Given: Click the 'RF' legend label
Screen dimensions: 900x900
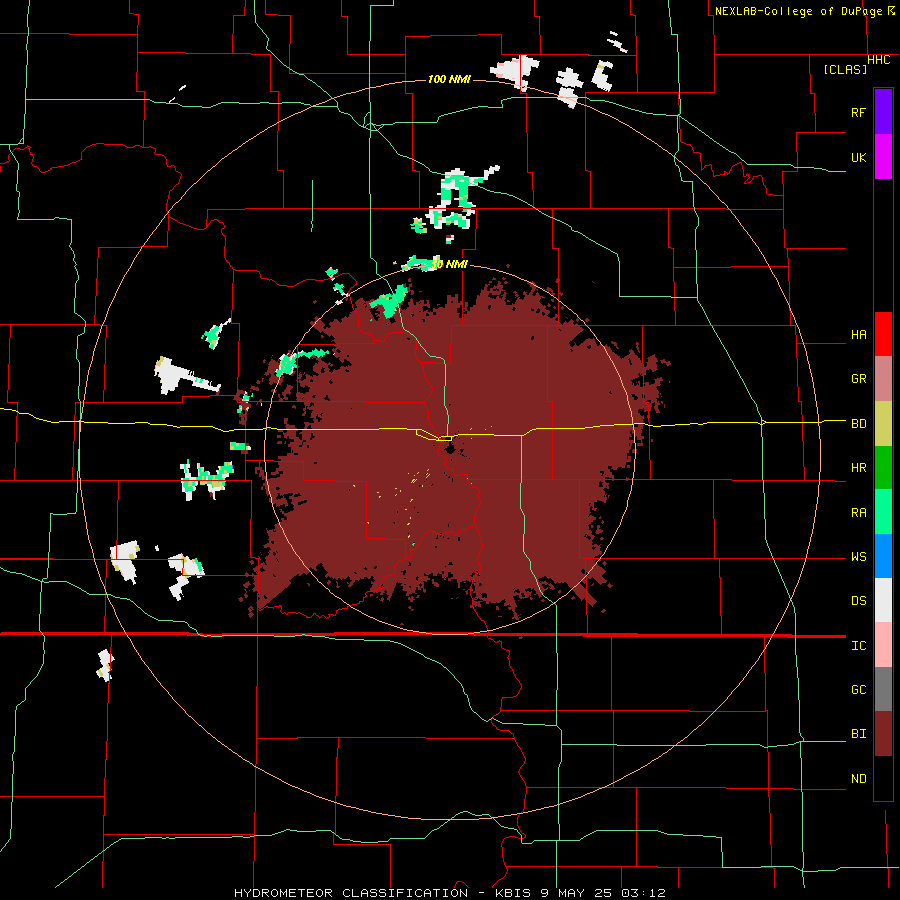Looking at the screenshot, I should coord(858,112).
